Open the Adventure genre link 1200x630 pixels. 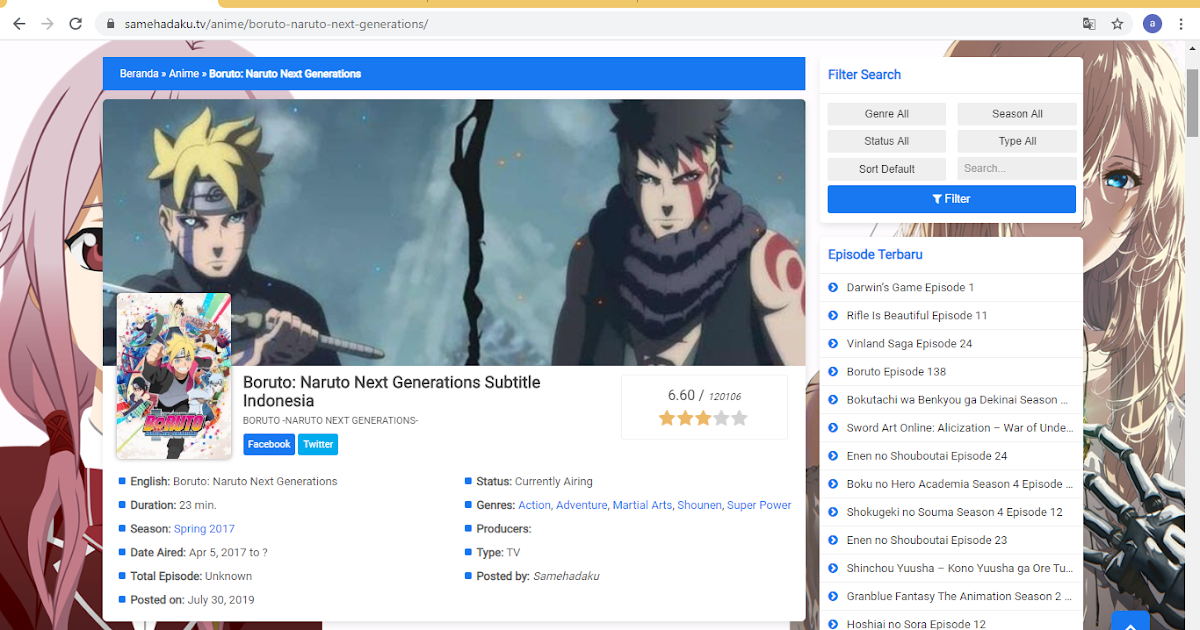tap(582, 505)
